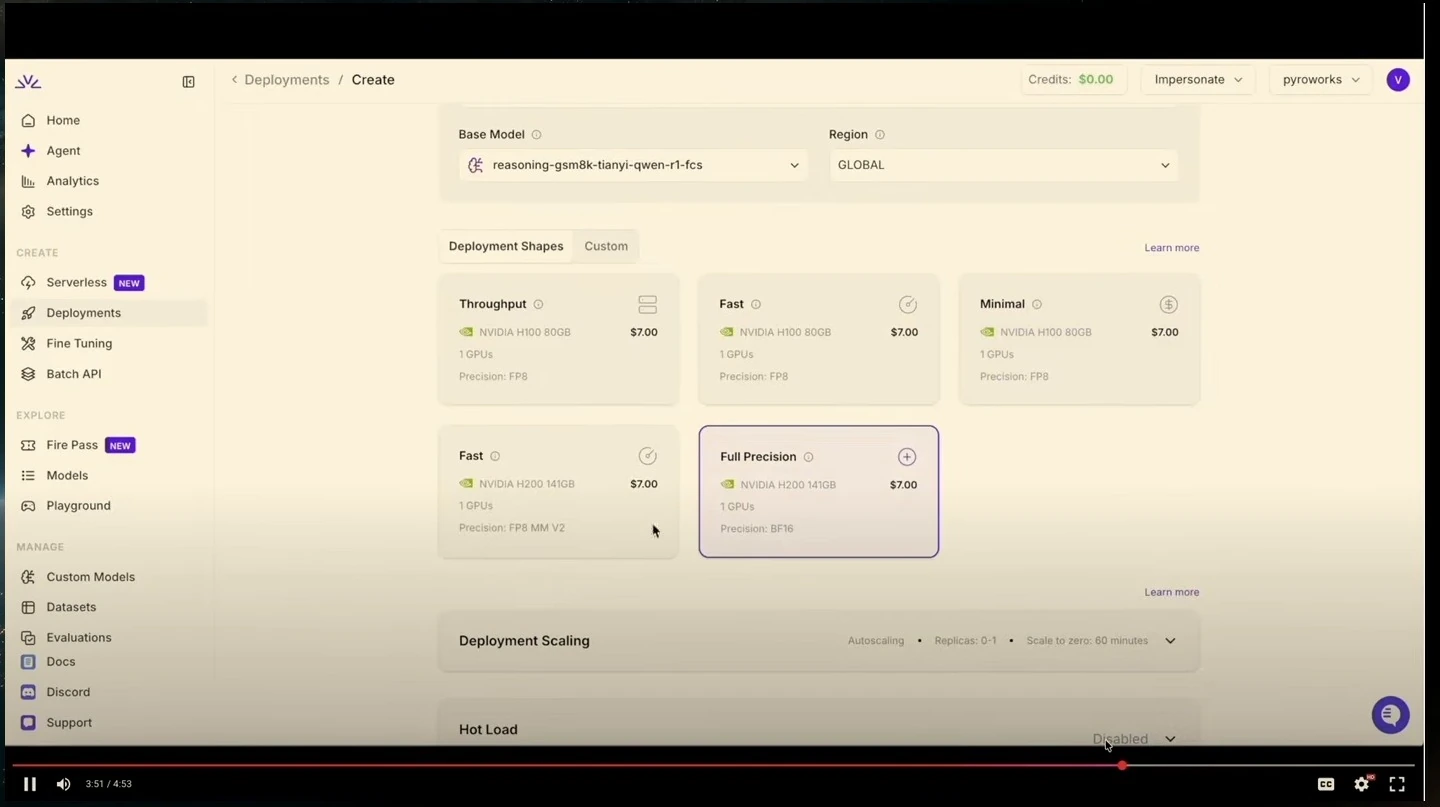Click Learn more beside Deployment Shapes
The height and width of the screenshot is (807, 1440).
pyautogui.click(x=1171, y=248)
